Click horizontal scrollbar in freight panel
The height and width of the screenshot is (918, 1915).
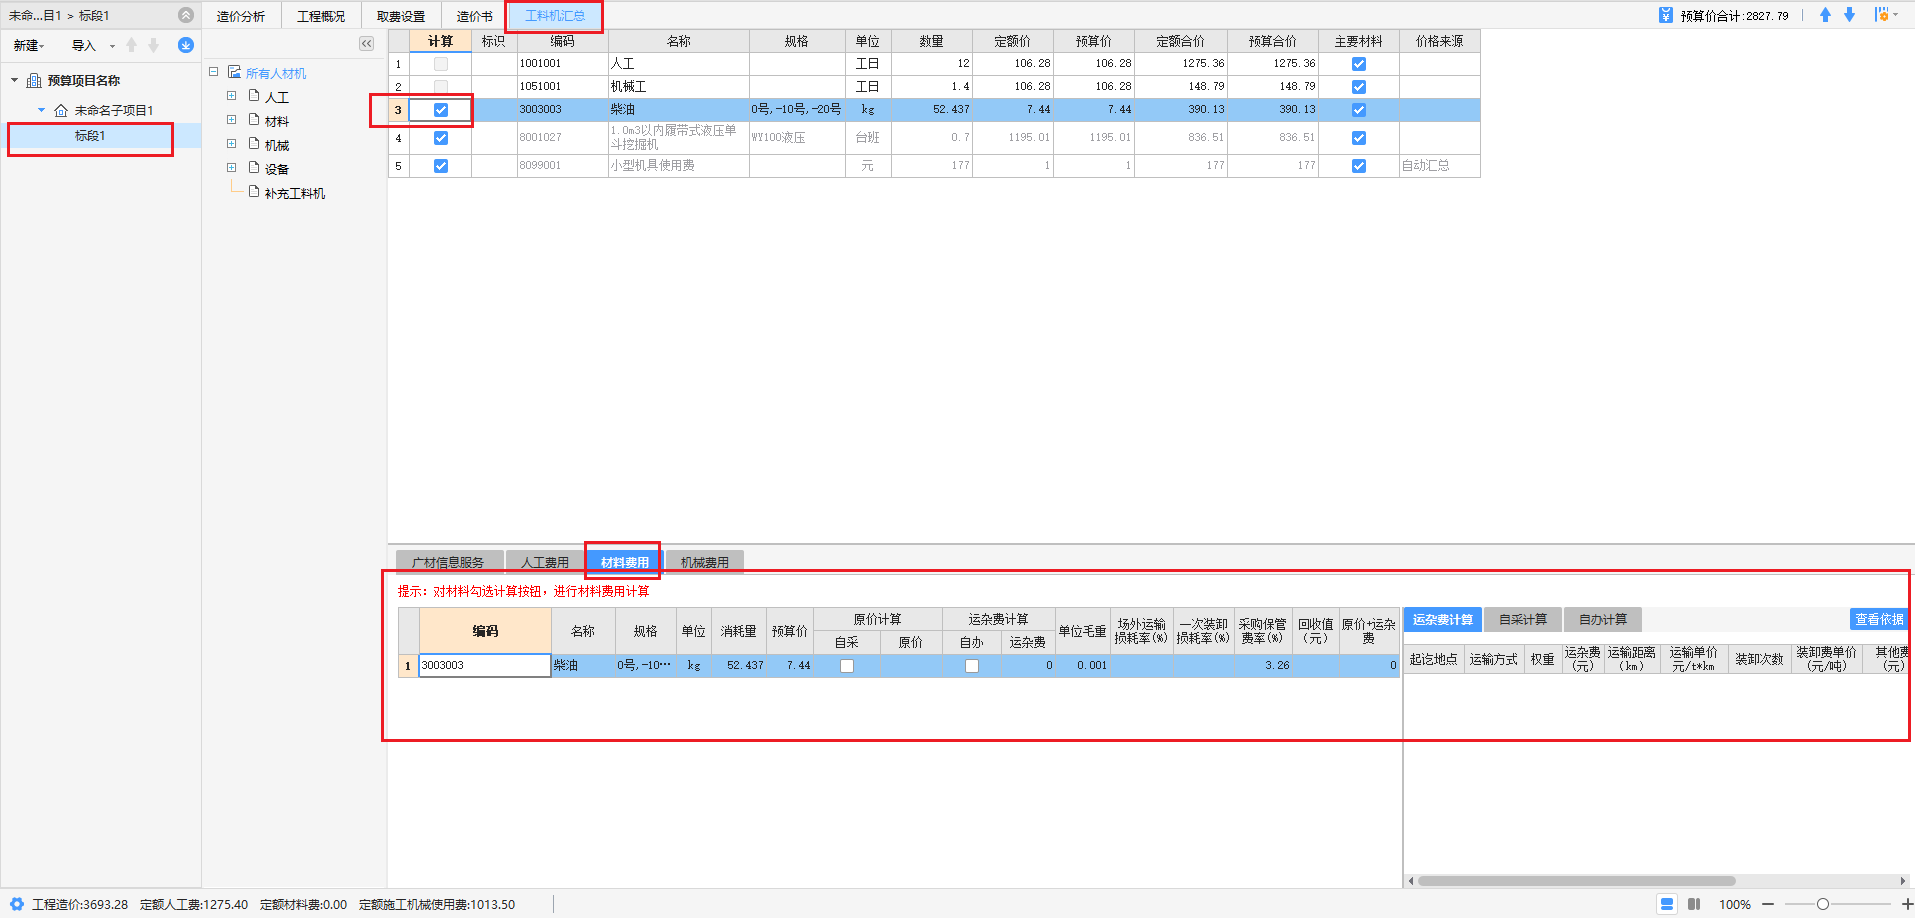1576,881
